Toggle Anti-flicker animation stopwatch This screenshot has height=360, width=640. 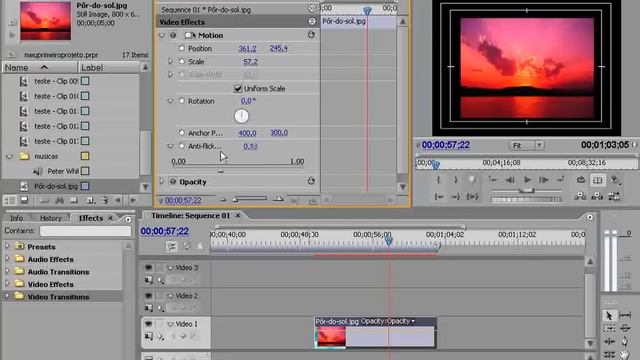[182, 146]
